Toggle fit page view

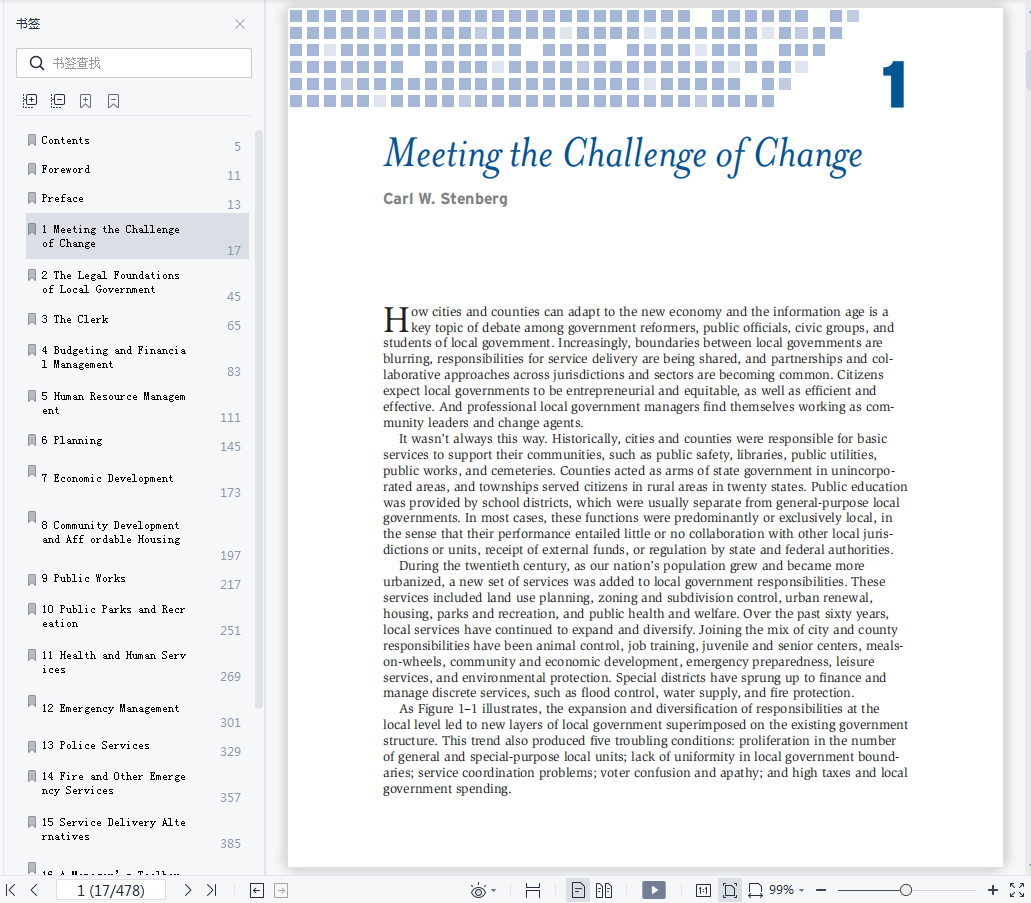[730, 891]
